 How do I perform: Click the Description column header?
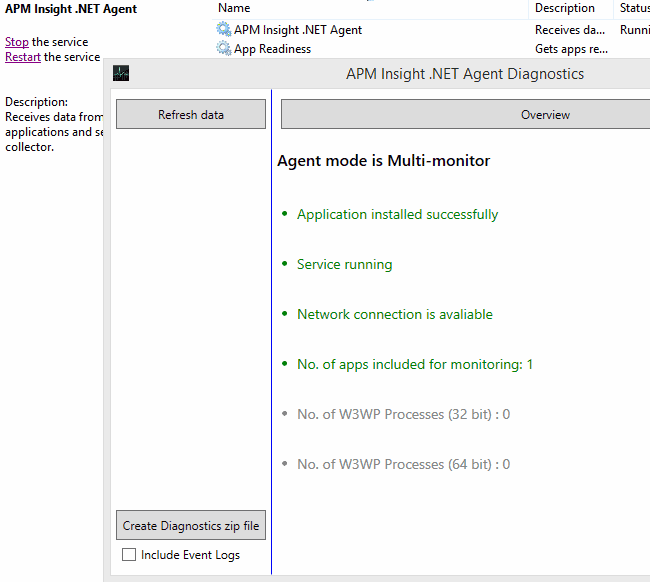(x=565, y=8)
